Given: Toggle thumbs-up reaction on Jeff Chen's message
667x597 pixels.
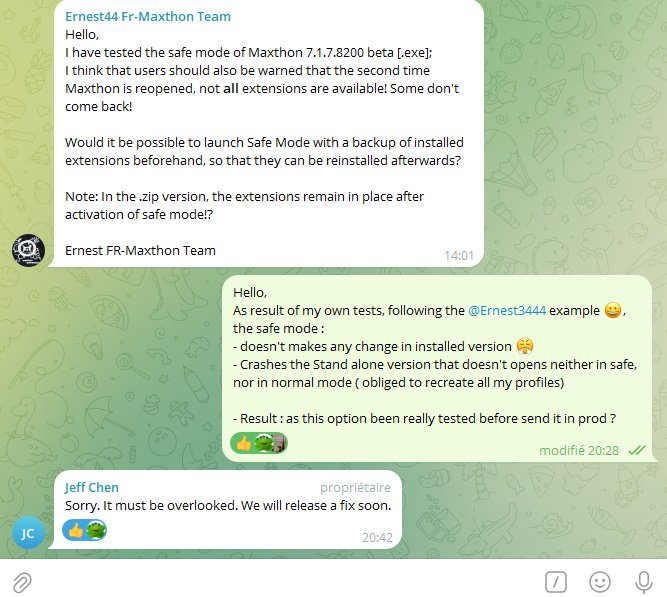Looking at the screenshot, I should point(76,530).
